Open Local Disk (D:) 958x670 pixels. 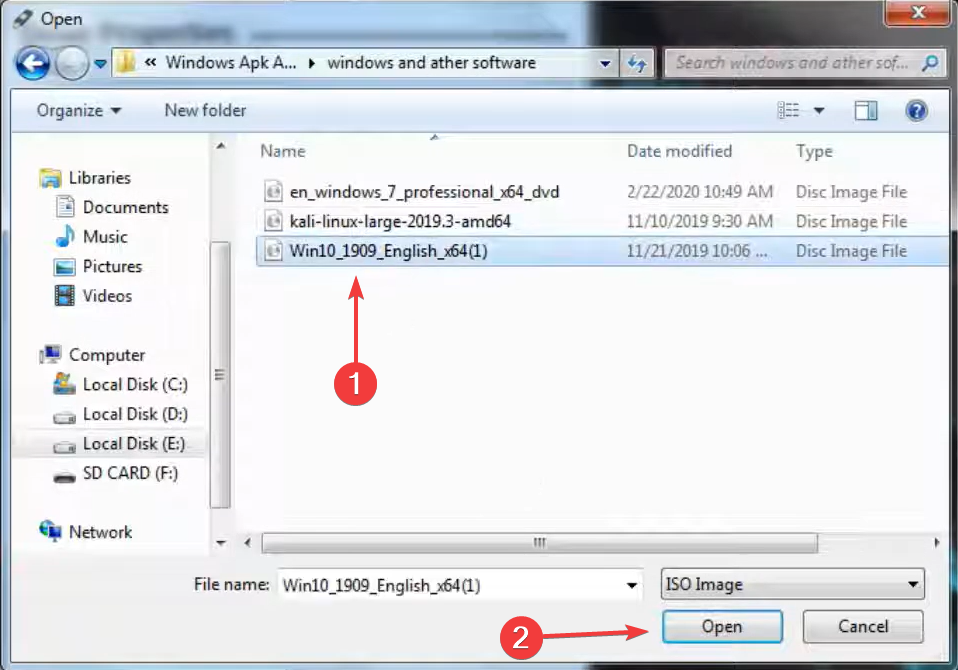[135, 414]
